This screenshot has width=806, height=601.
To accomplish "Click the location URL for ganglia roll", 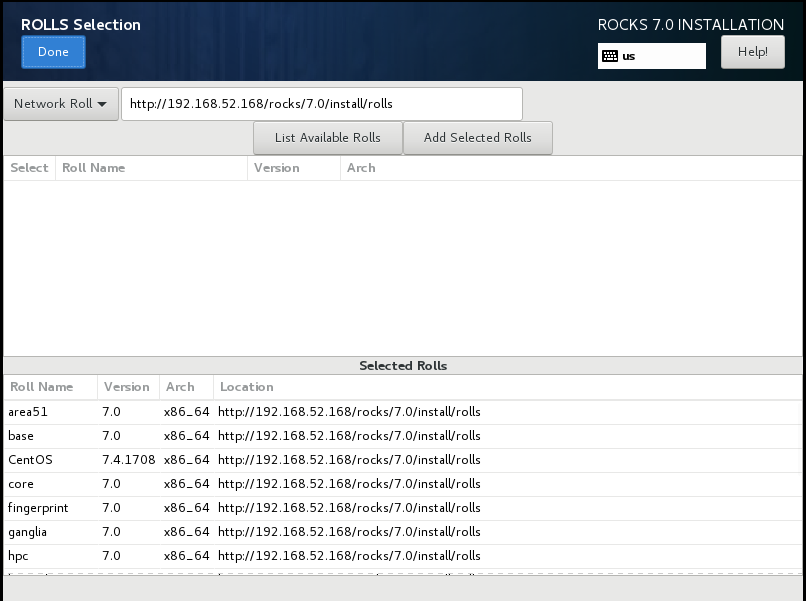I will tap(349, 532).
